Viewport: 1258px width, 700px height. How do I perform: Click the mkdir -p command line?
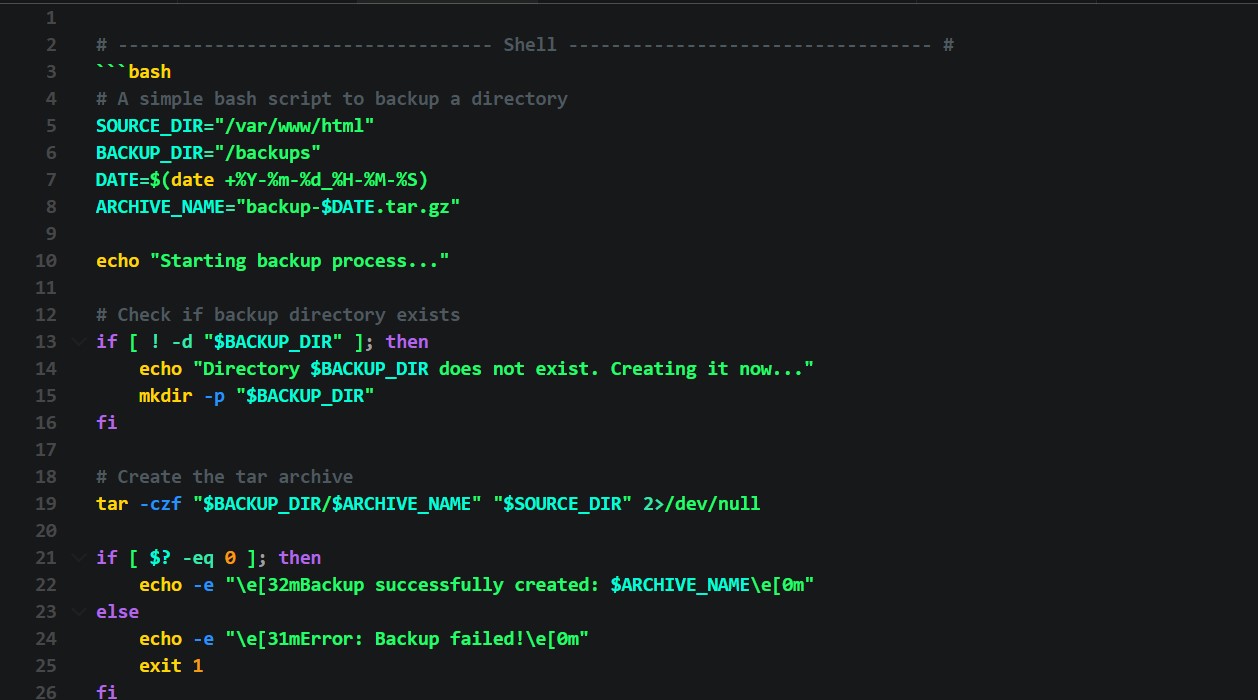[x=256, y=396]
